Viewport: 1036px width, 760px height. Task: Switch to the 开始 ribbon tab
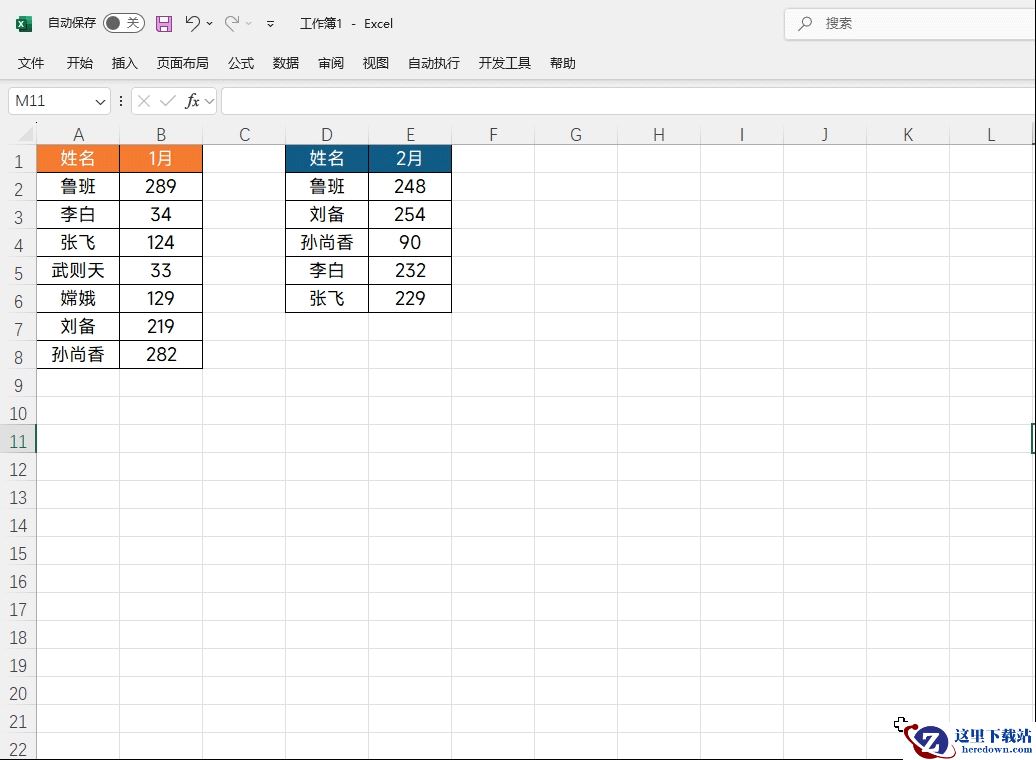pyautogui.click(x=79, y=63)
